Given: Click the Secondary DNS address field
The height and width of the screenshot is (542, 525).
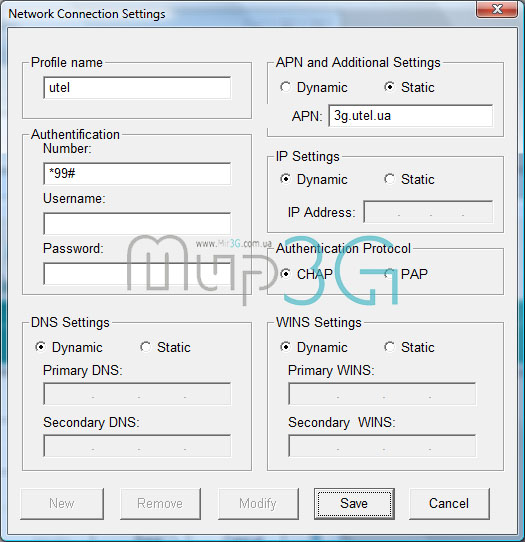Looking at the screenshot, I should (137, 446).
